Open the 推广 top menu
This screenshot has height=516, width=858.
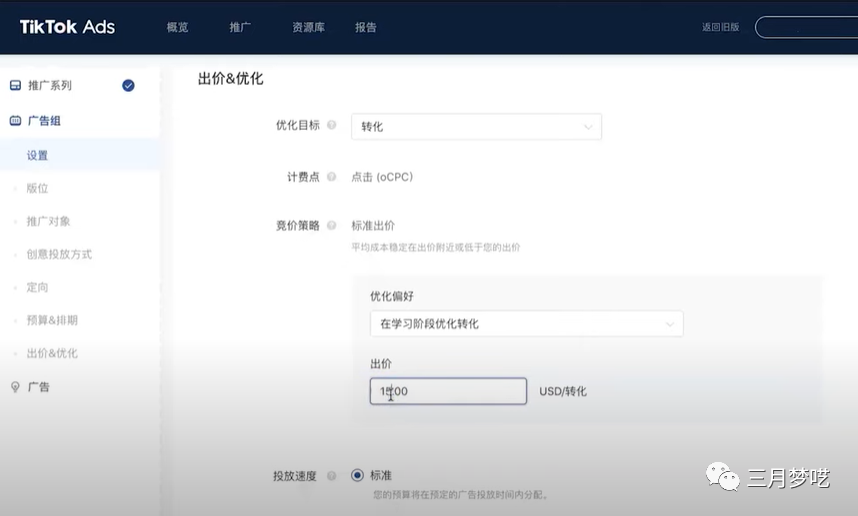pyautogui.click(x=240, y=27)
